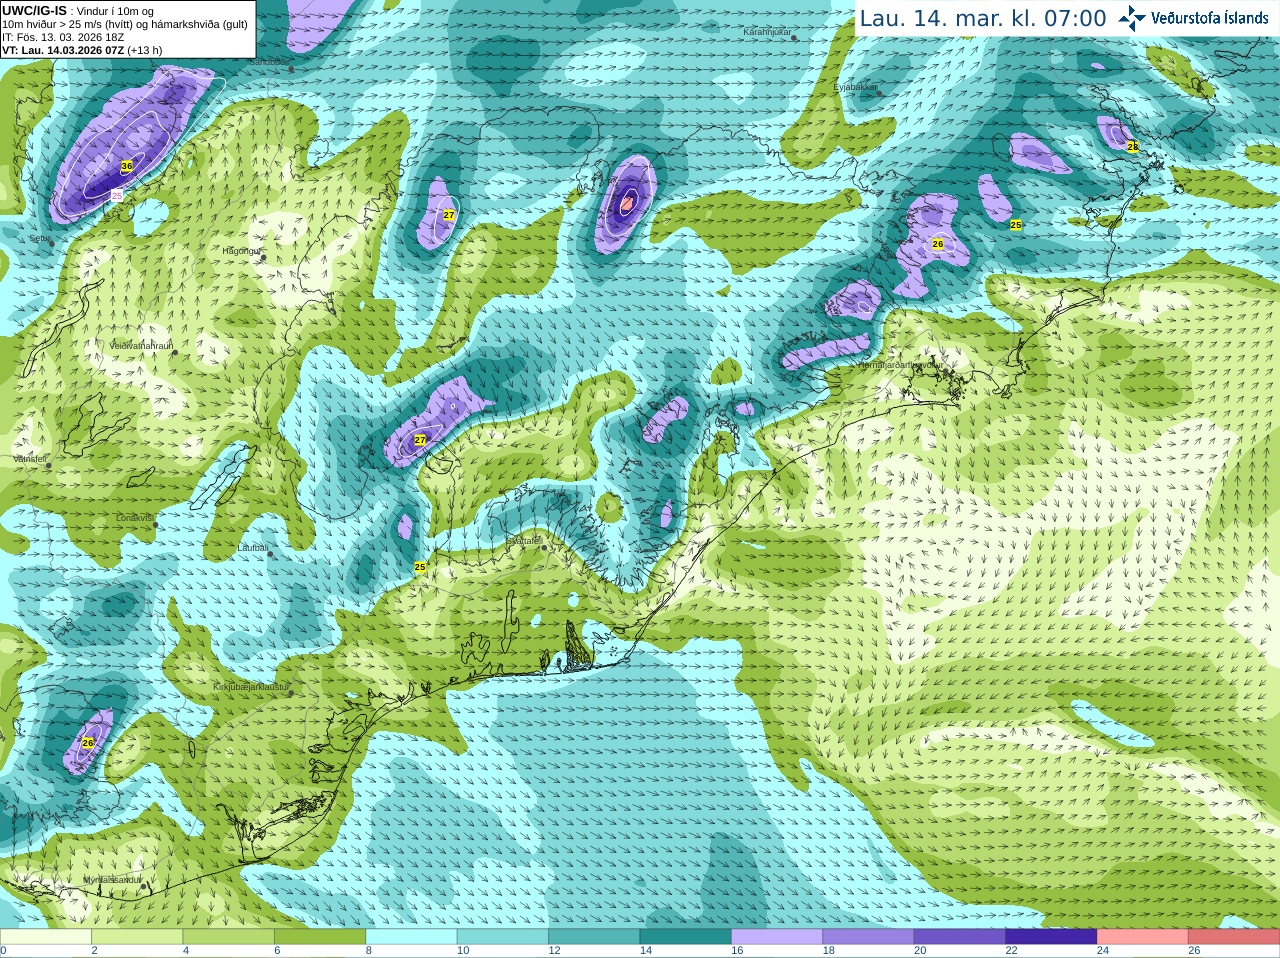Click the 10–12 m/s legend swatch
Screen dimensions: 1280x958
tap(503, 937)
